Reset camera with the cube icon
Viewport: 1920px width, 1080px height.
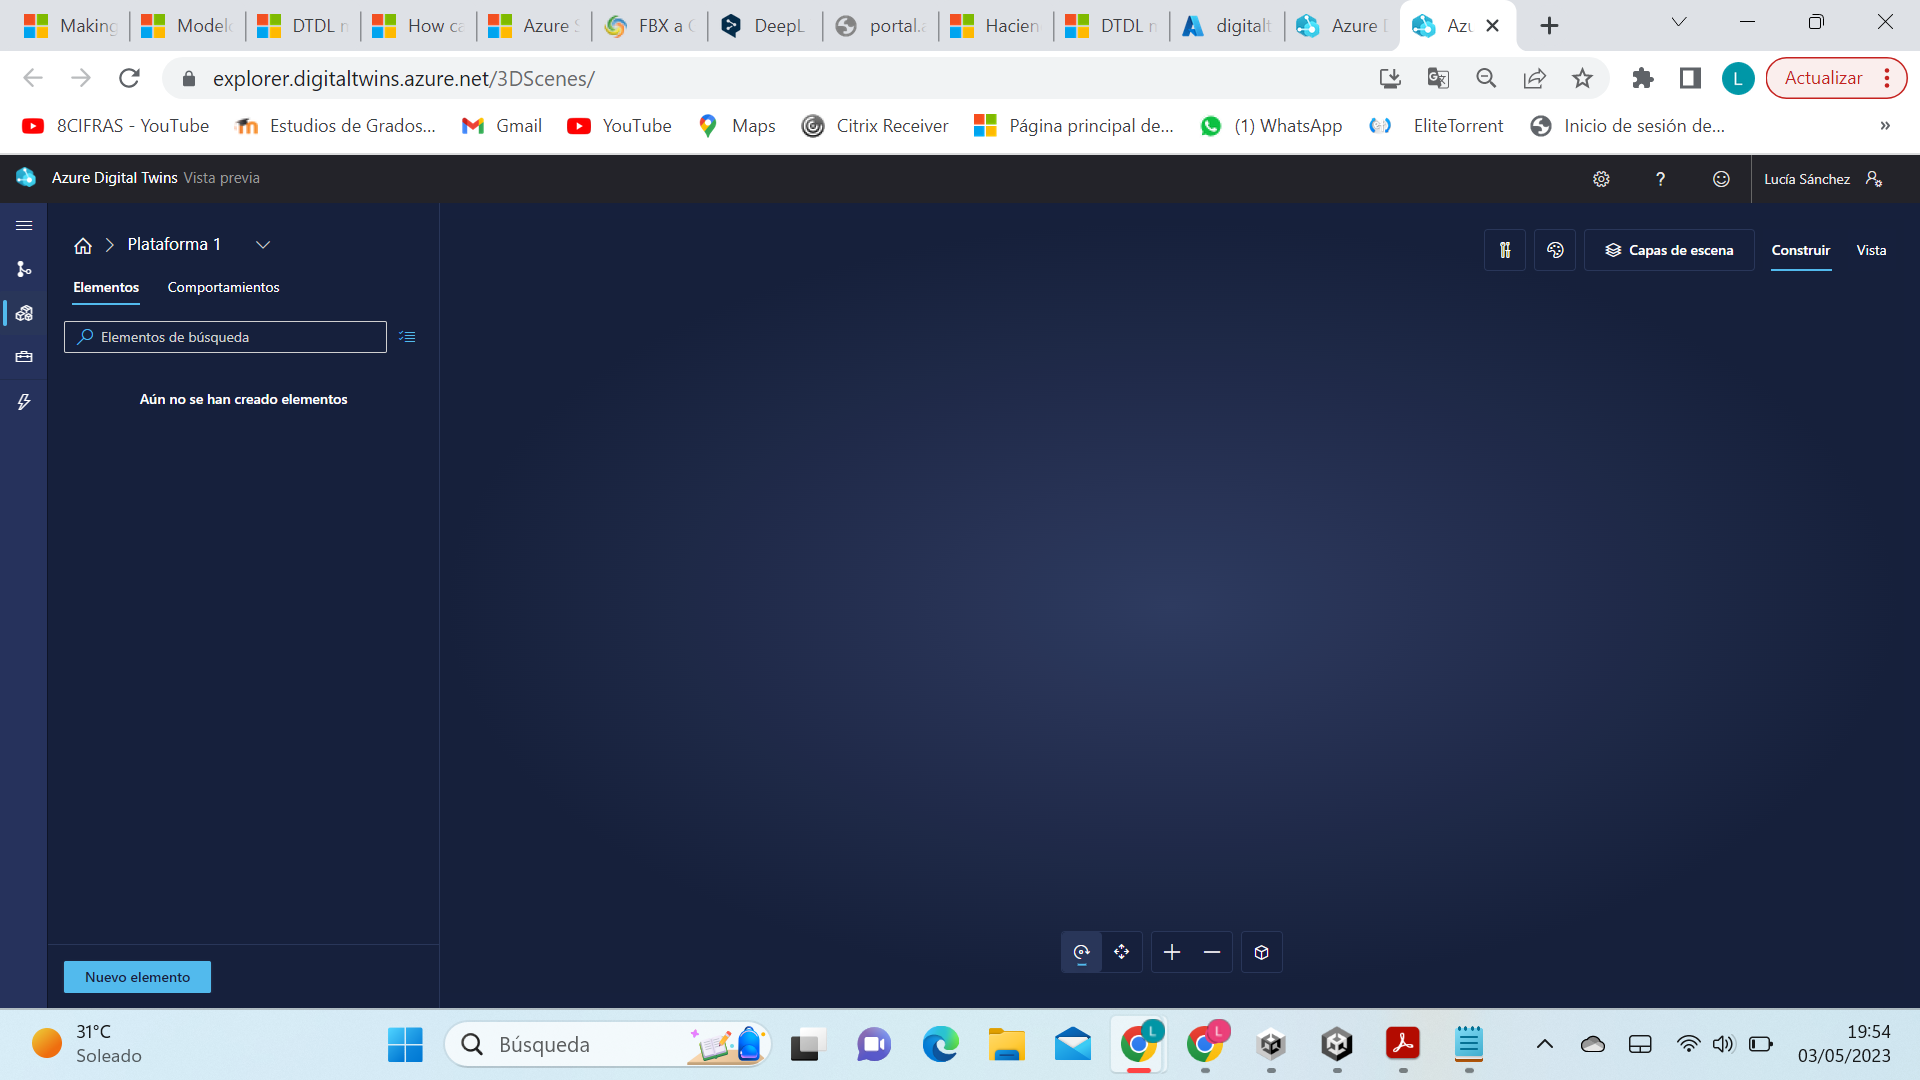click(x=1261, y=952)
